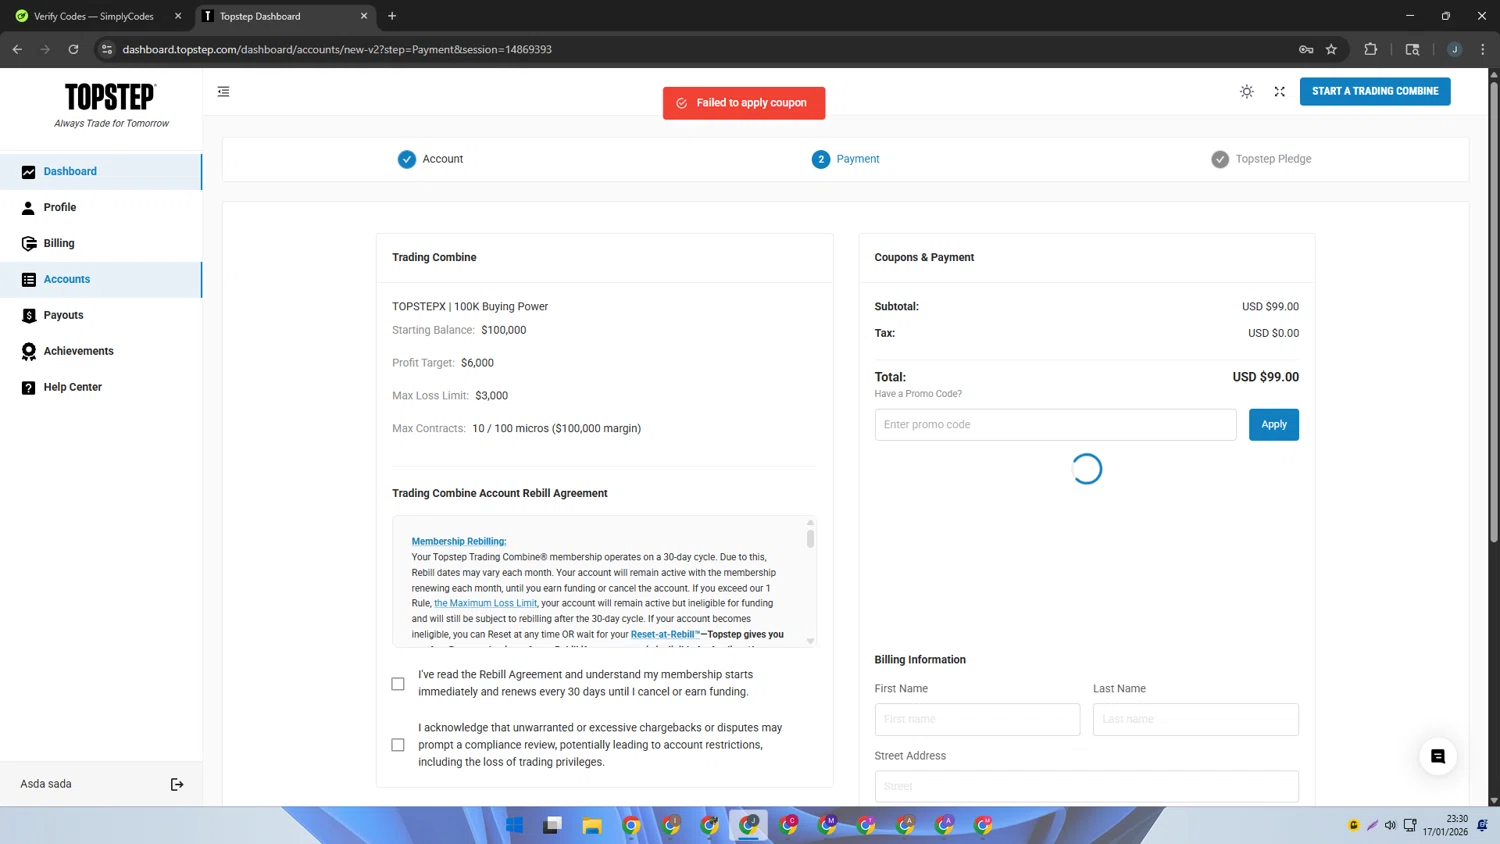1500x844 pixels.
Task: Open the password manager key icon
Action: [1306, 49]
